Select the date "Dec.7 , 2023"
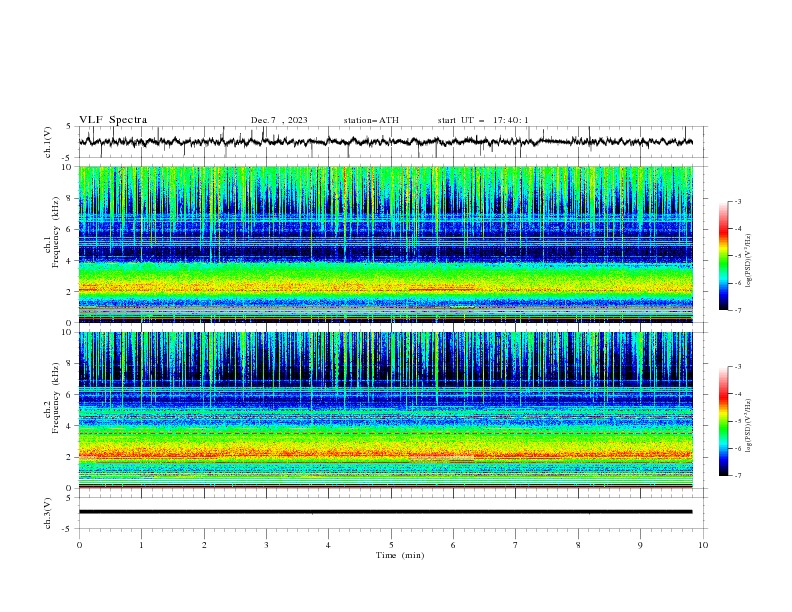The height and width of the screenshot is (612, 792). pyautogui.click(x=279, y=120)
